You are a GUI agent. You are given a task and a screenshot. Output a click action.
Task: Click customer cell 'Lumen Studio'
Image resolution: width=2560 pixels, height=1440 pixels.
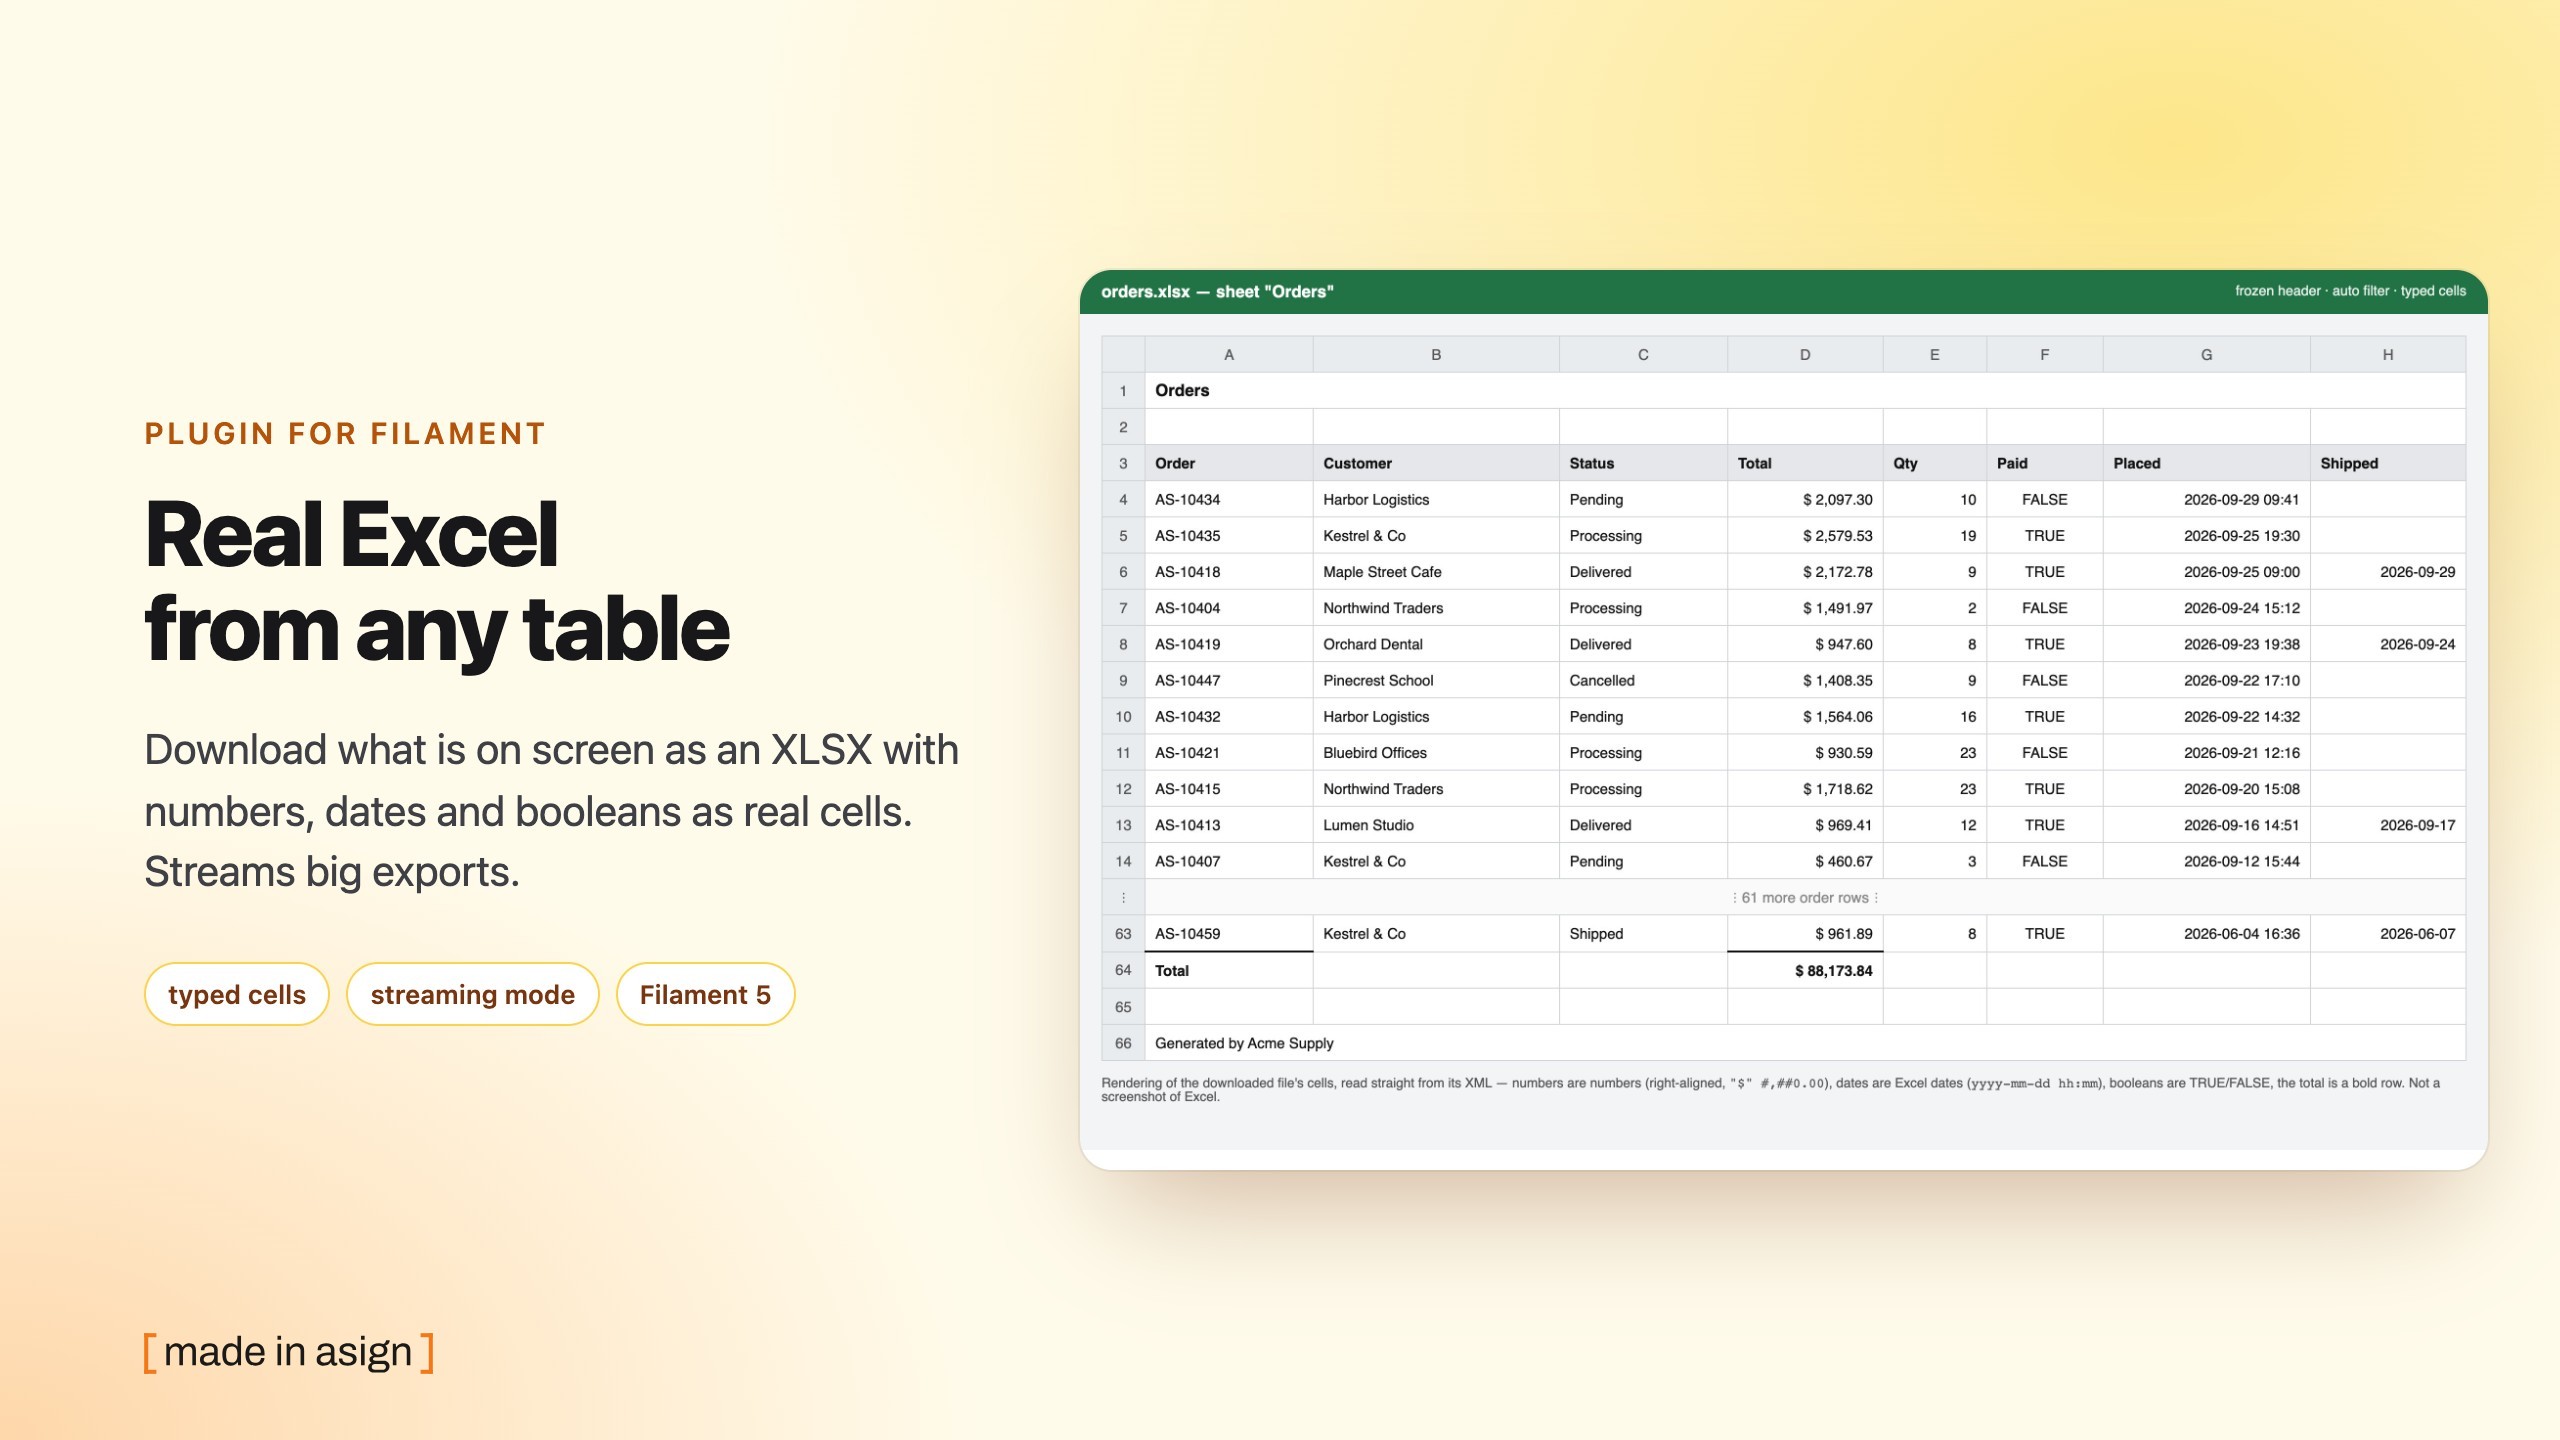tap(1435, 825)
